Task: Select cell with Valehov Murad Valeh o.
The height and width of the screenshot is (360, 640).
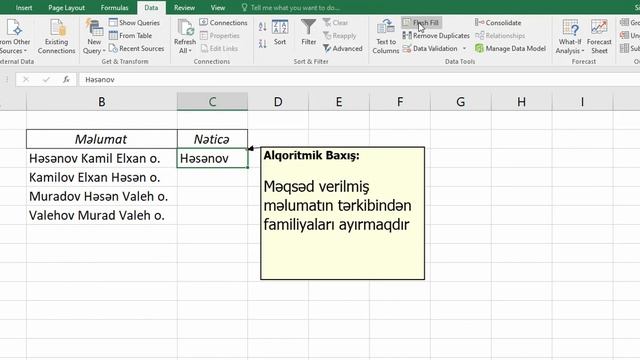Action: point(102,215)
